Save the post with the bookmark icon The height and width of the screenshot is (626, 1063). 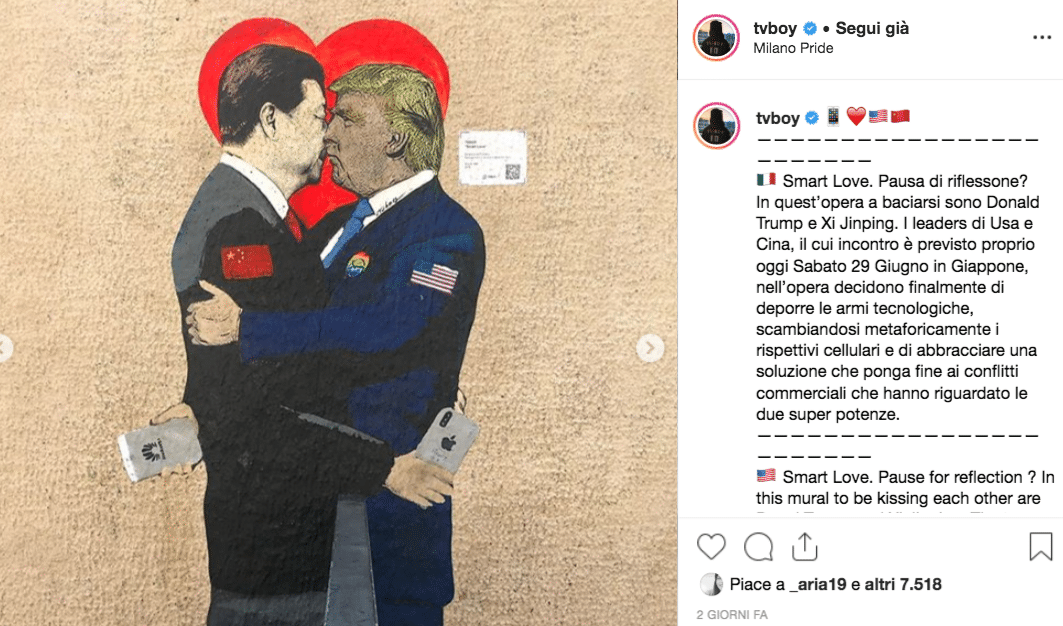coord(1041,547)
